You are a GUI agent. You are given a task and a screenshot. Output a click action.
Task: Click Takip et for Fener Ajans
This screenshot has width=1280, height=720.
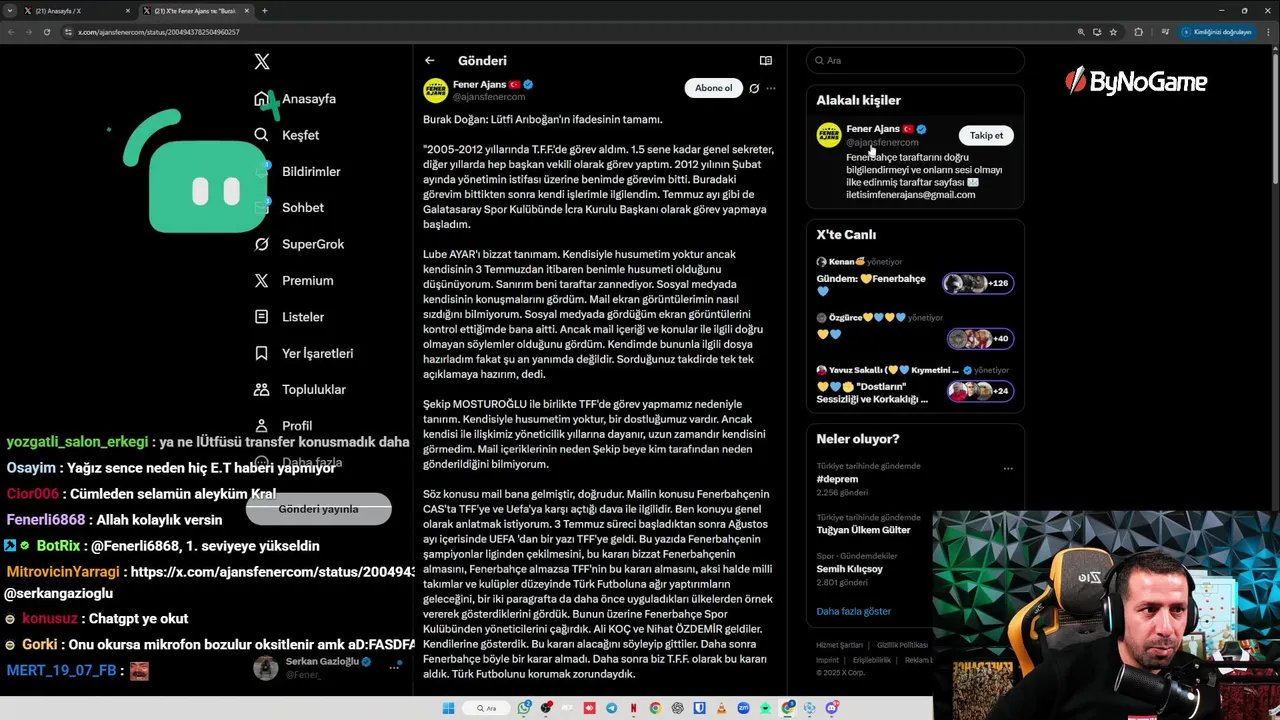click(986, 135)
